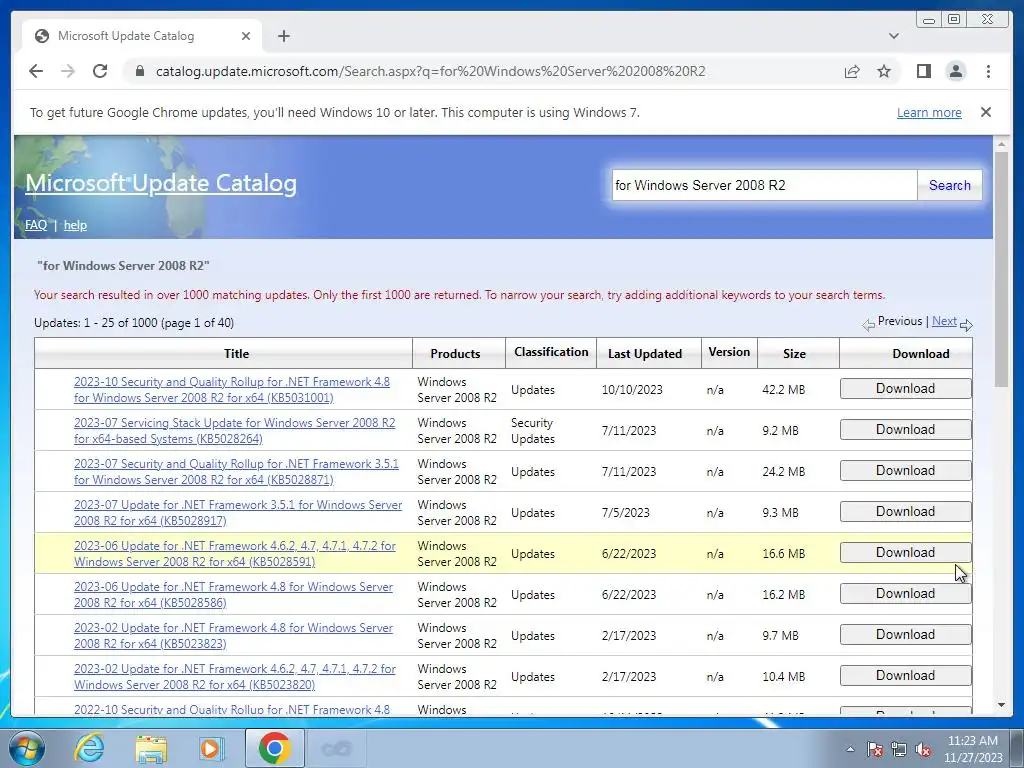1024x768 pixels.
Task: Click the 6/22/2023 date for KB5028591
Action: (x=628, y=554)
